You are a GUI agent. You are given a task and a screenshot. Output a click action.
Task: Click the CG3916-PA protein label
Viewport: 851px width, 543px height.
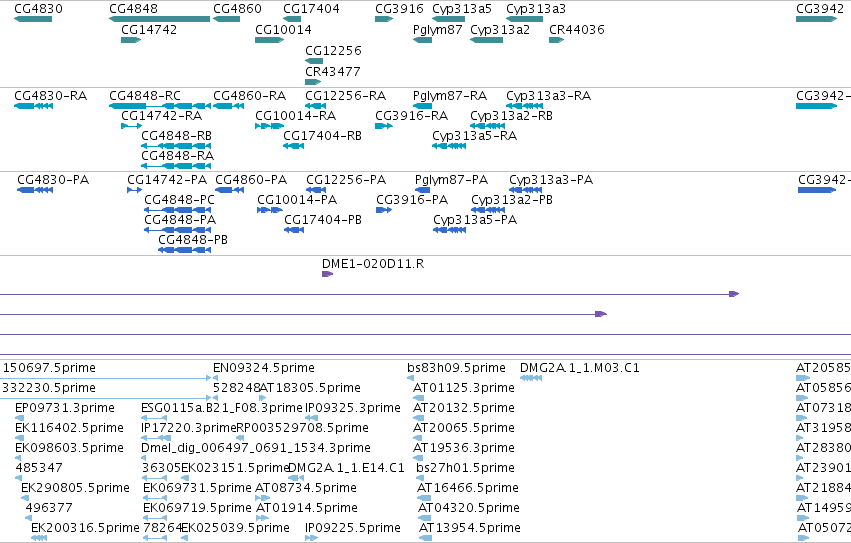tap(412, 200)
